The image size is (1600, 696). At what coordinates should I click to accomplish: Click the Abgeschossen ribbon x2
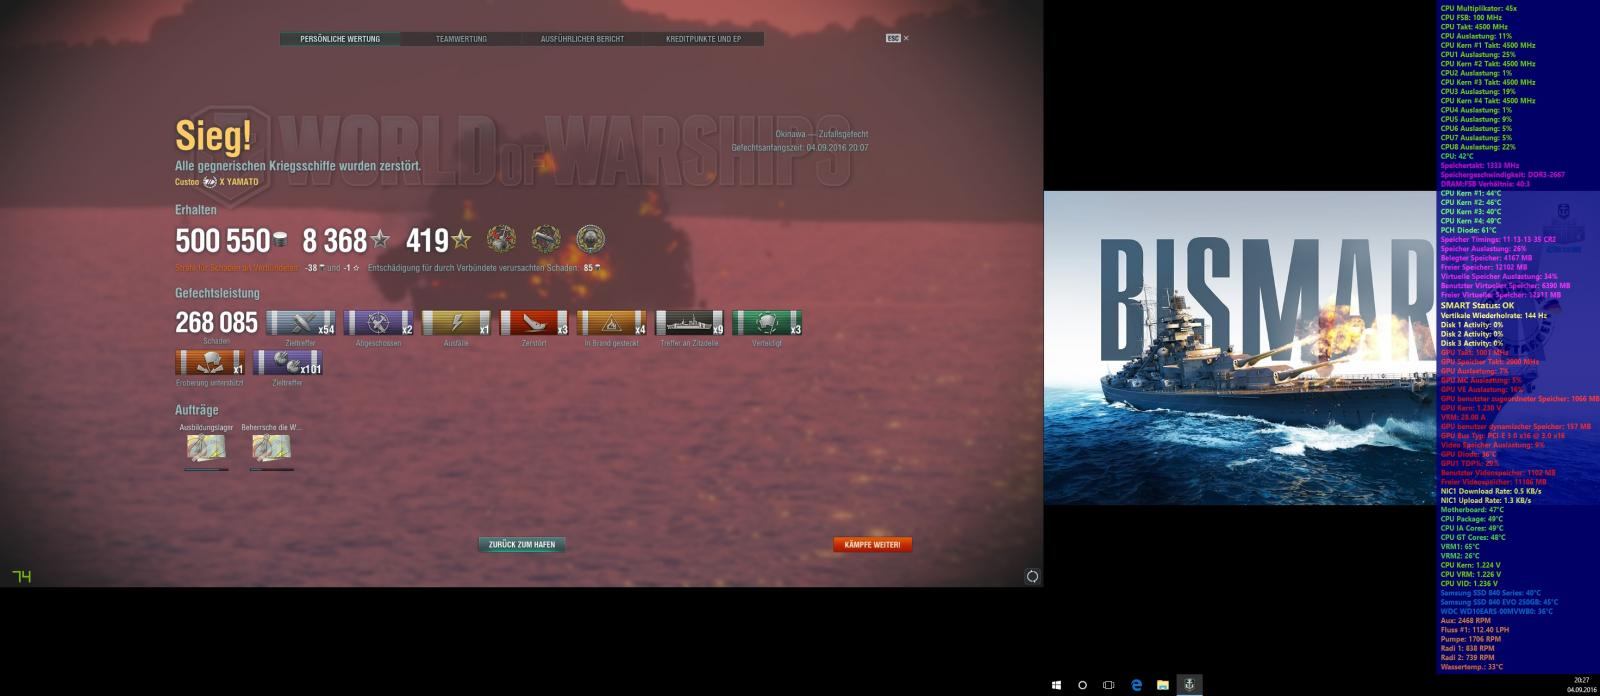(378, 323)
